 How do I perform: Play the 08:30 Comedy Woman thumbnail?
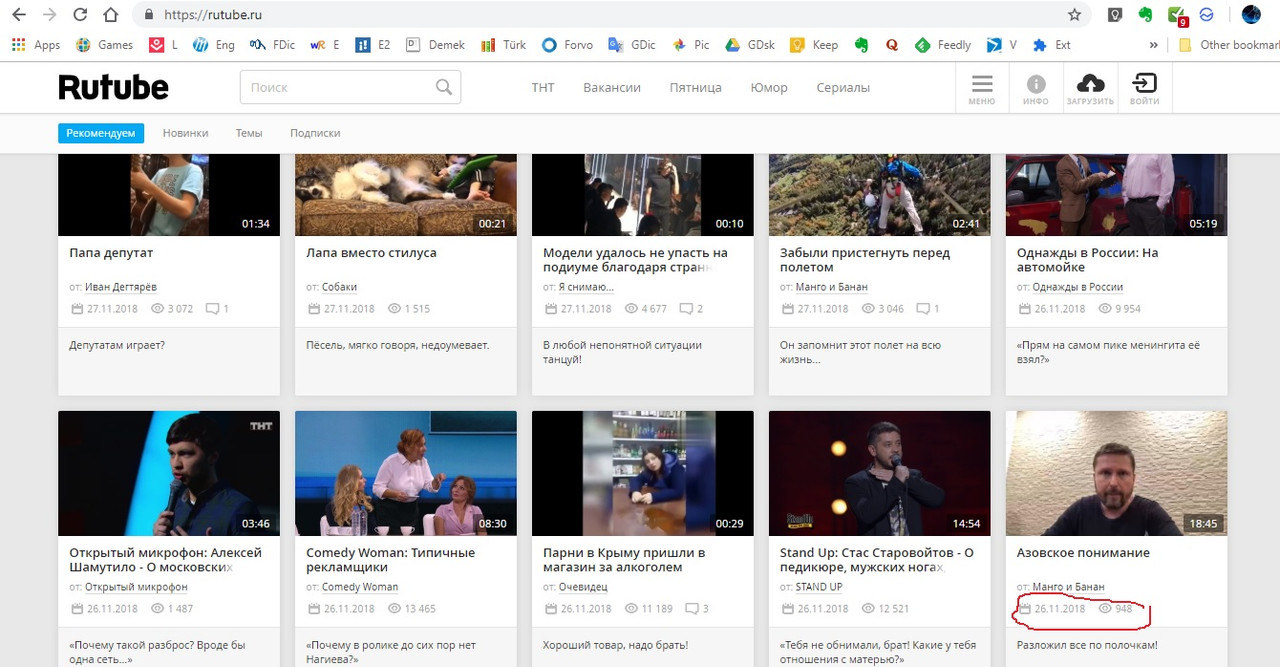click(x=406, y=473)
